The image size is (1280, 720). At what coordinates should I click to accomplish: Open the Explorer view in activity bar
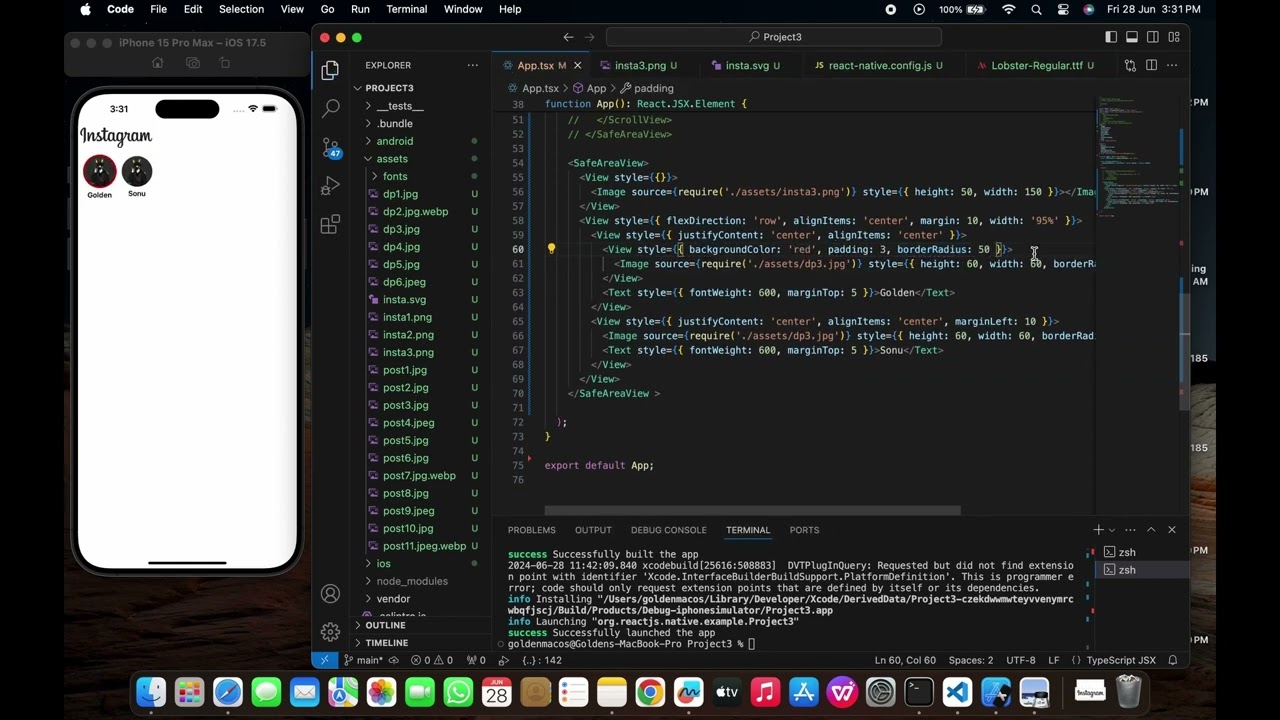coord(330,70)
